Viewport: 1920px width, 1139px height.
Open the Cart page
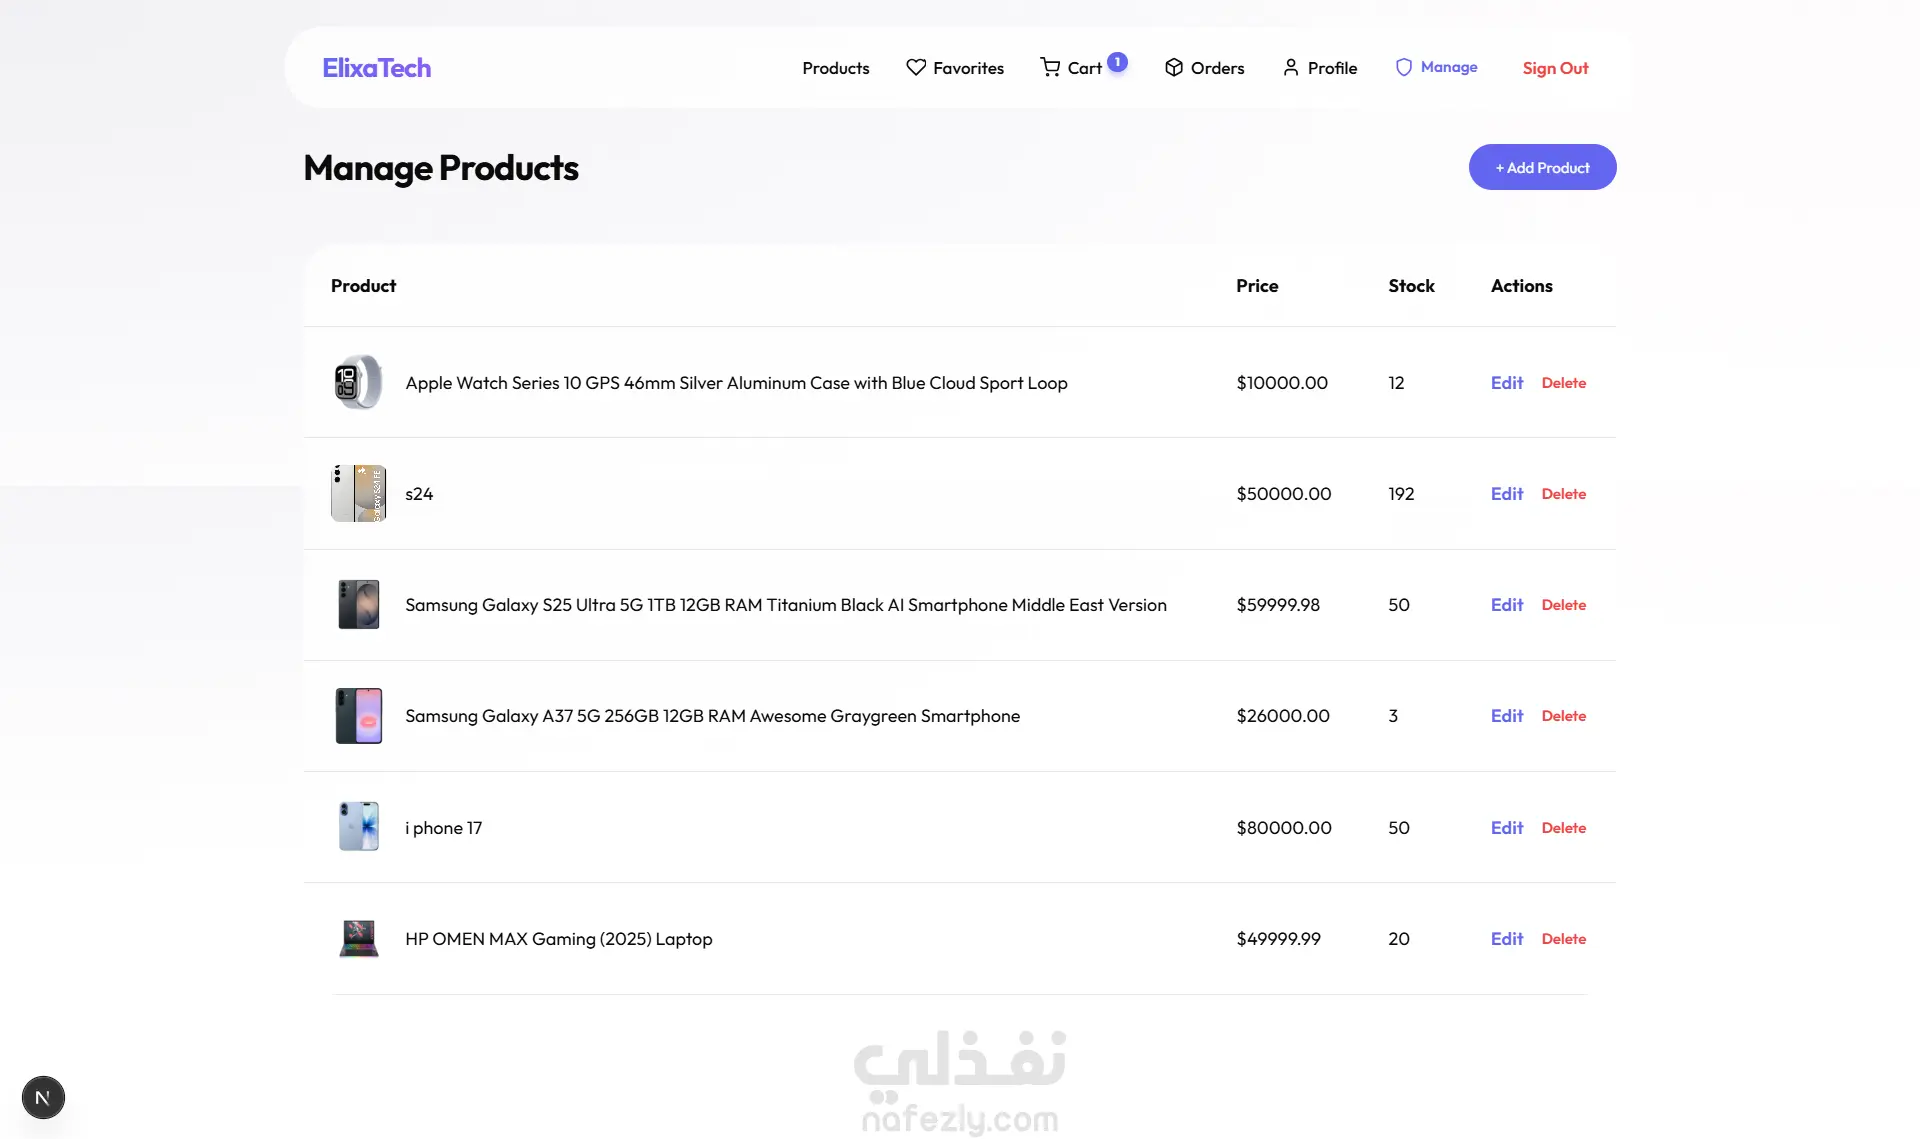pos(1071,68)
